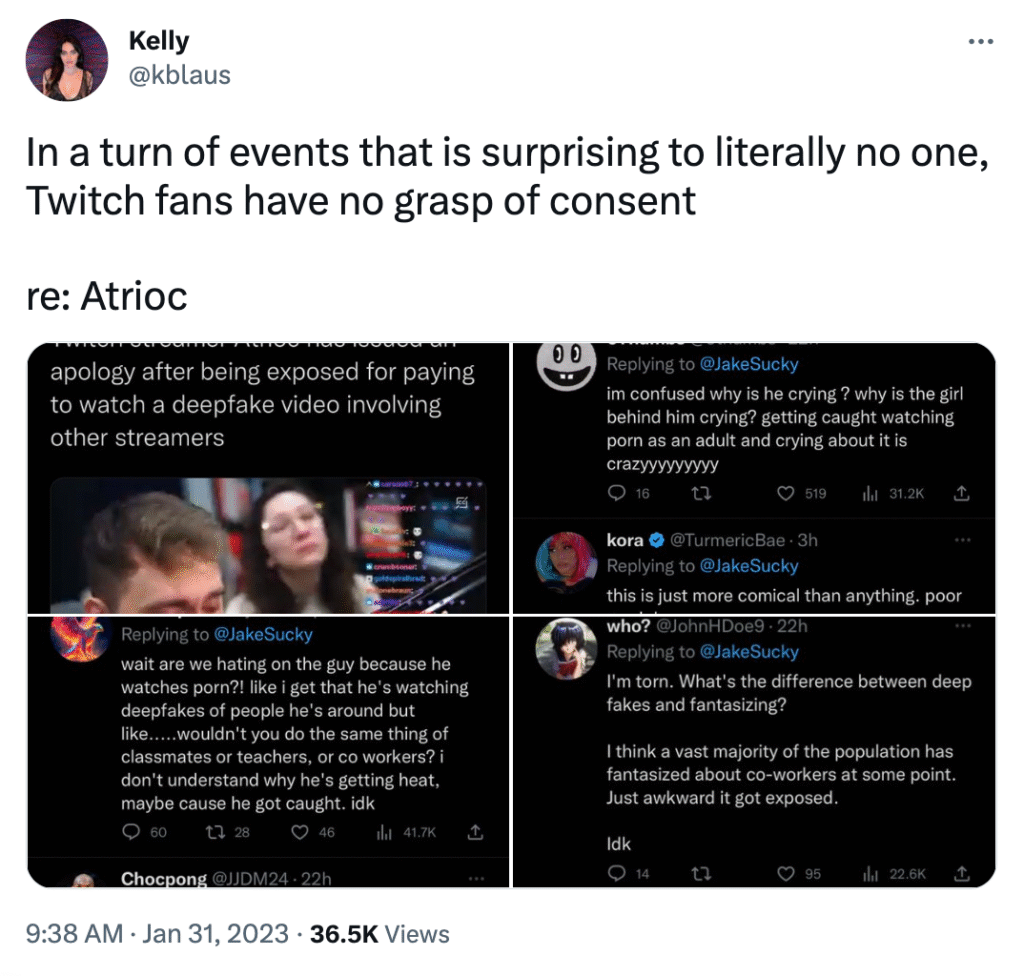Click kora's pink-haired avatar
This screenshot has height=976, width=1024.
566,560
